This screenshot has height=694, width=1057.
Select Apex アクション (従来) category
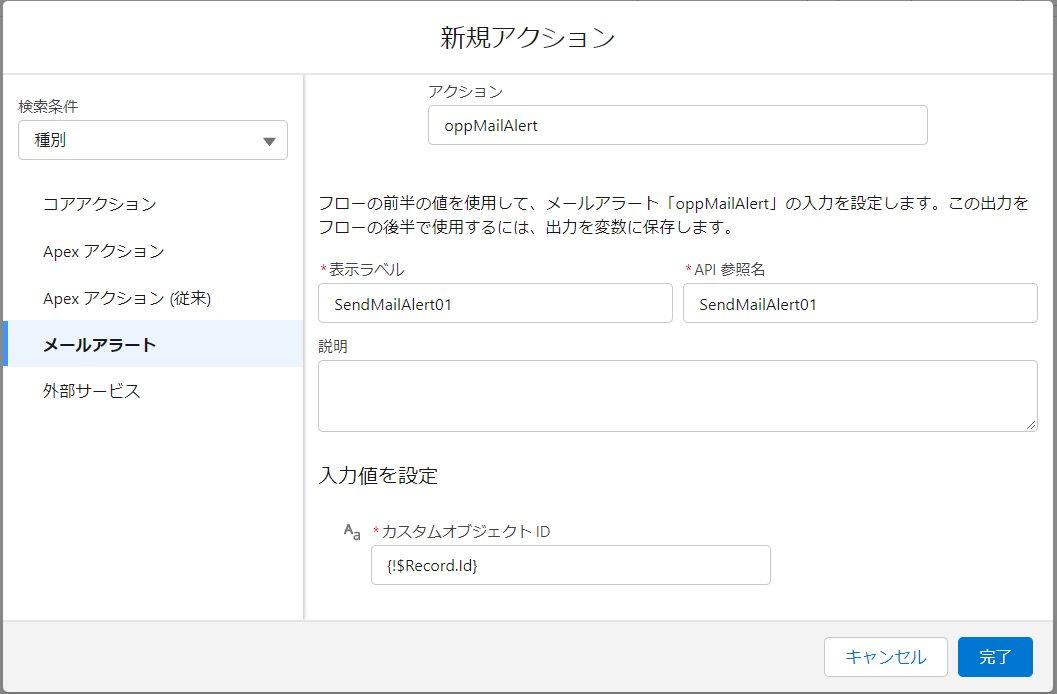point(127,298)
